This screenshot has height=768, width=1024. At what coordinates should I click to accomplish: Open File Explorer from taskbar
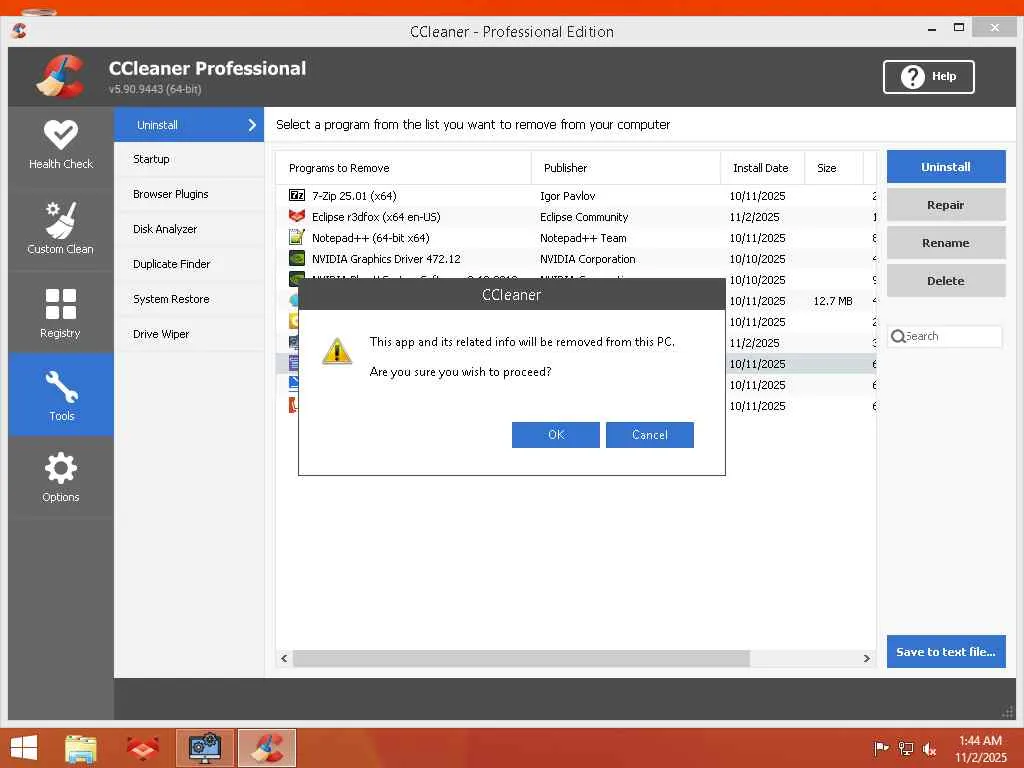click(81, 748)
